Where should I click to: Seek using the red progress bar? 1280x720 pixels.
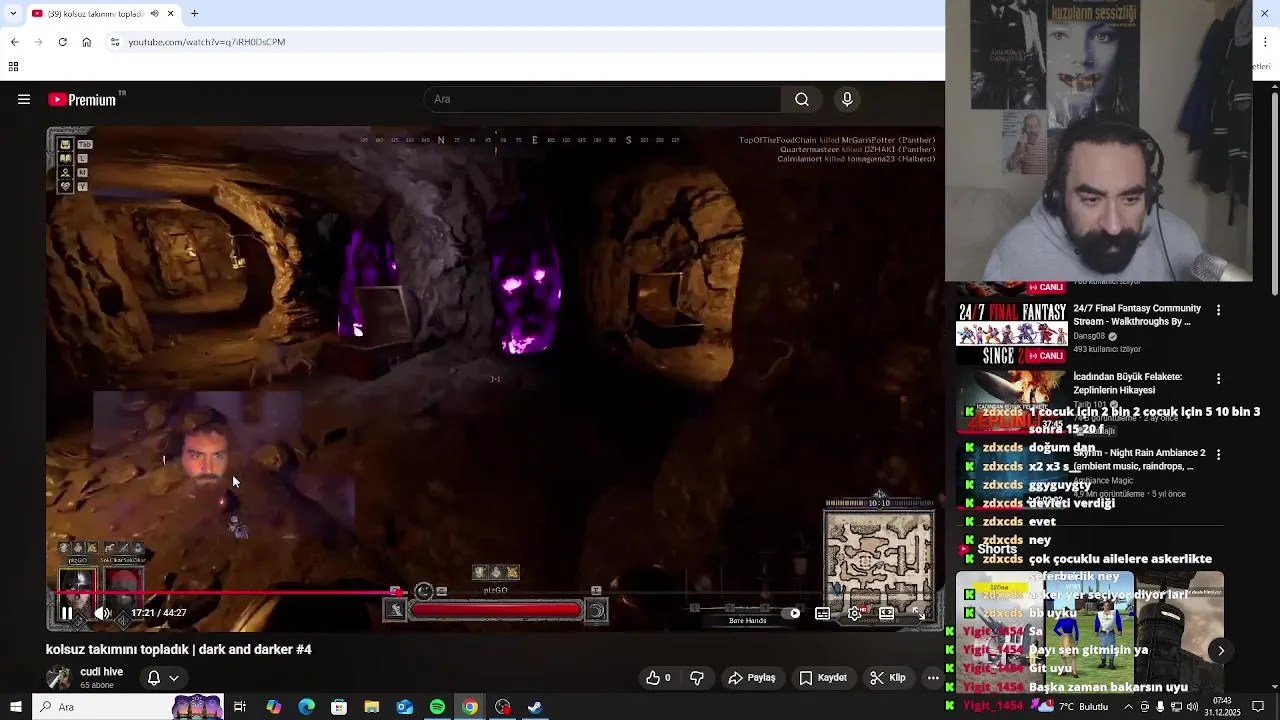click(495, 593)
